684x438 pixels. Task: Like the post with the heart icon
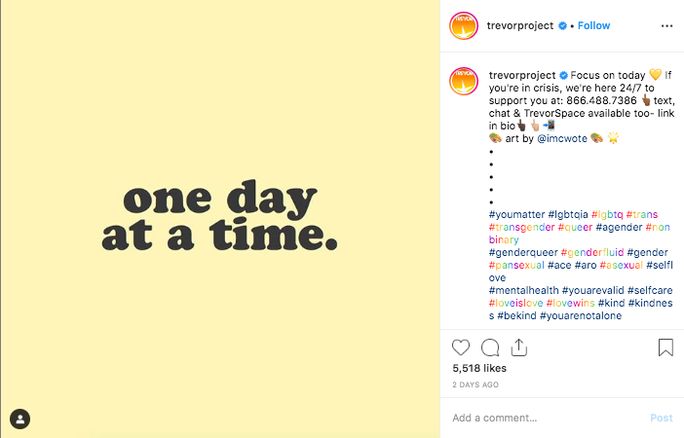[x=461, y=348]
